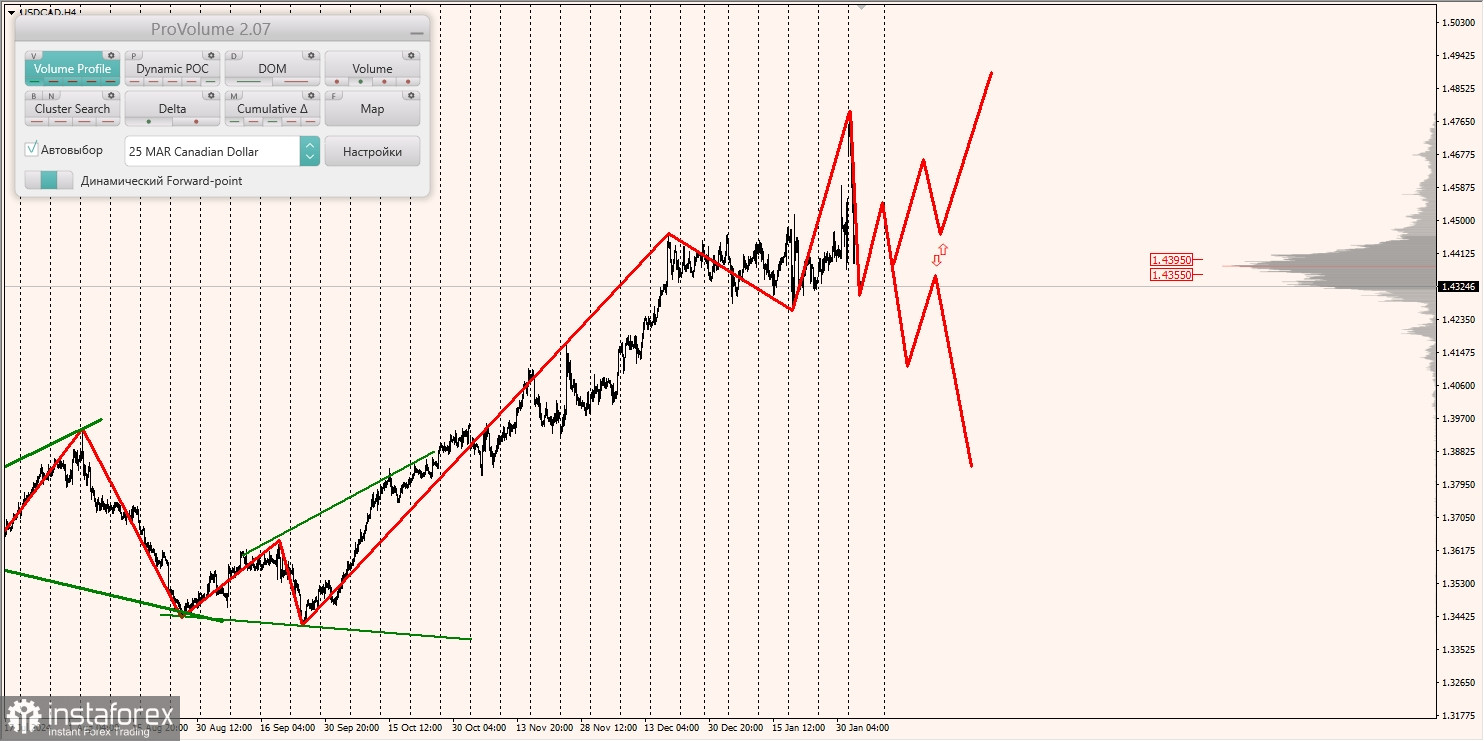Open Настройки settings button
This screenshot has width=1484, height=741.
372,151
